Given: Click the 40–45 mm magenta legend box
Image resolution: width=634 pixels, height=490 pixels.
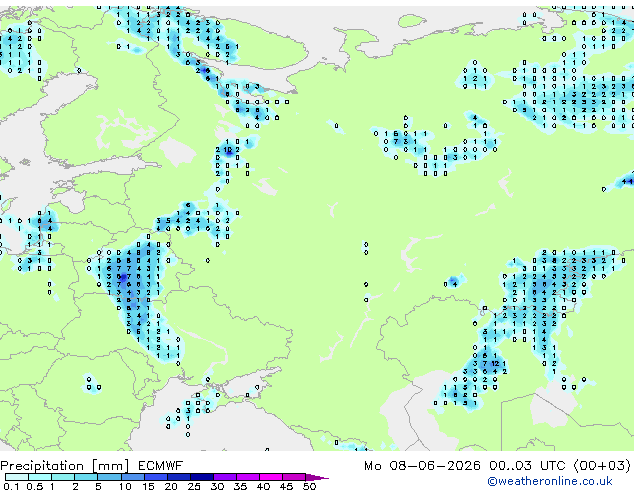Looking at the screenshot, I should pos(271,477).
